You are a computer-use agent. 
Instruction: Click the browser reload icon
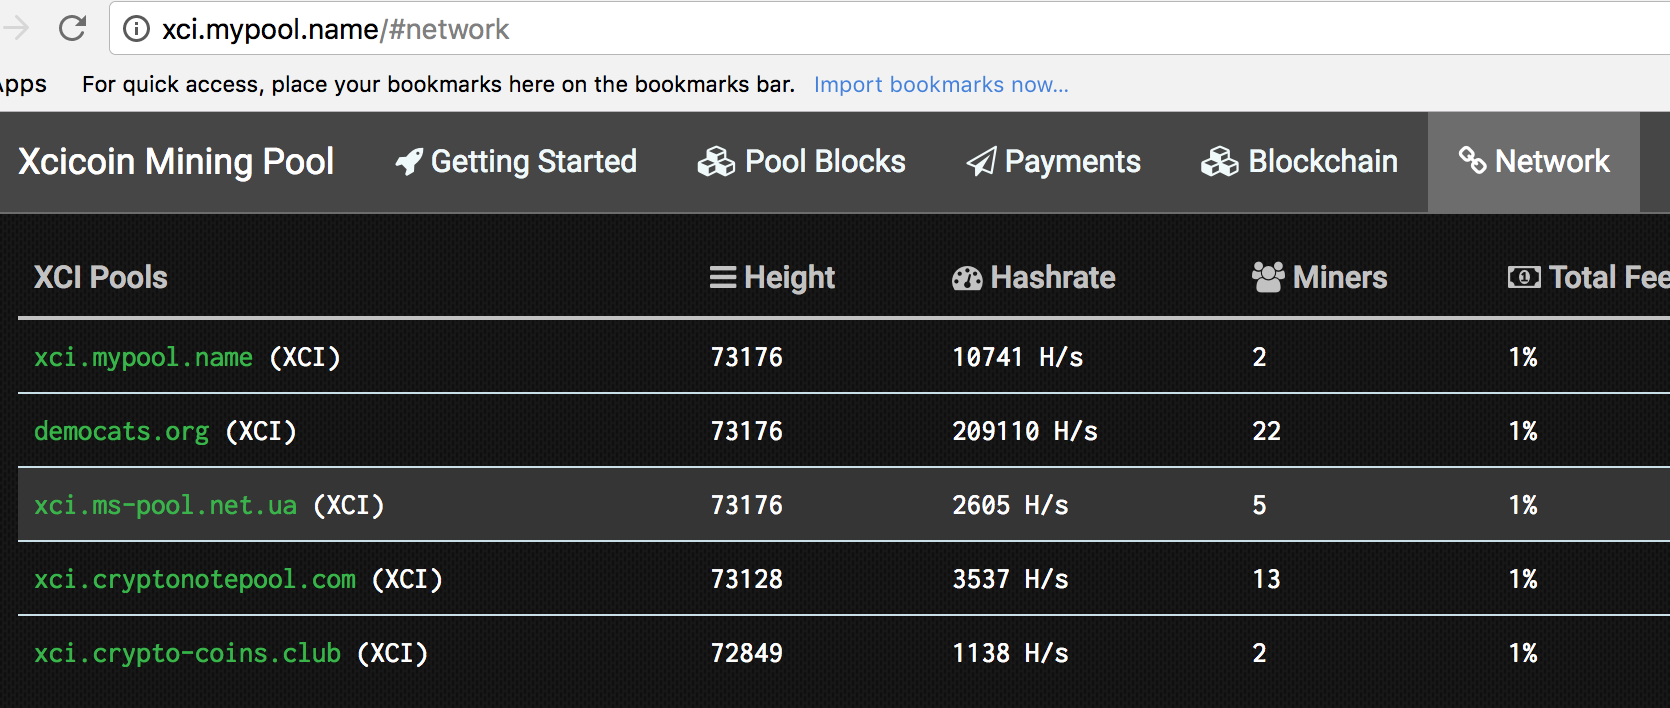click(72, 28)
